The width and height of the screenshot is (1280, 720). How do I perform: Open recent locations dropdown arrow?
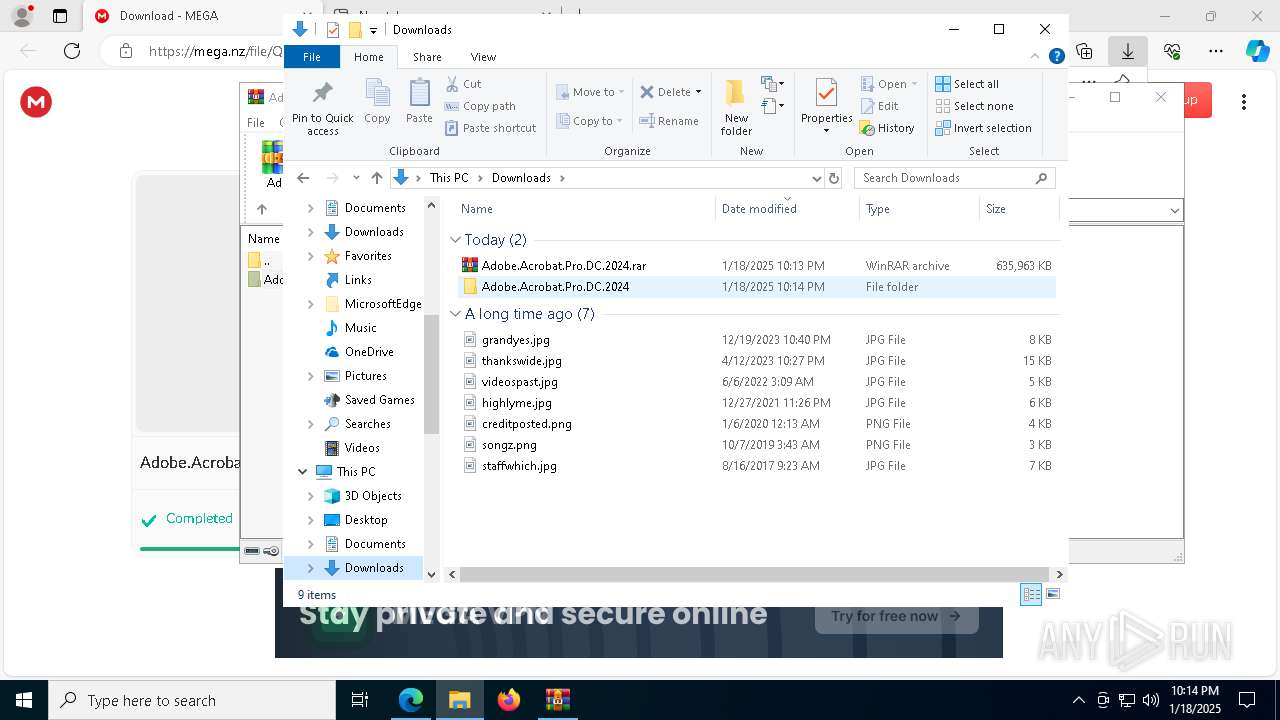(x=356, y=178)
